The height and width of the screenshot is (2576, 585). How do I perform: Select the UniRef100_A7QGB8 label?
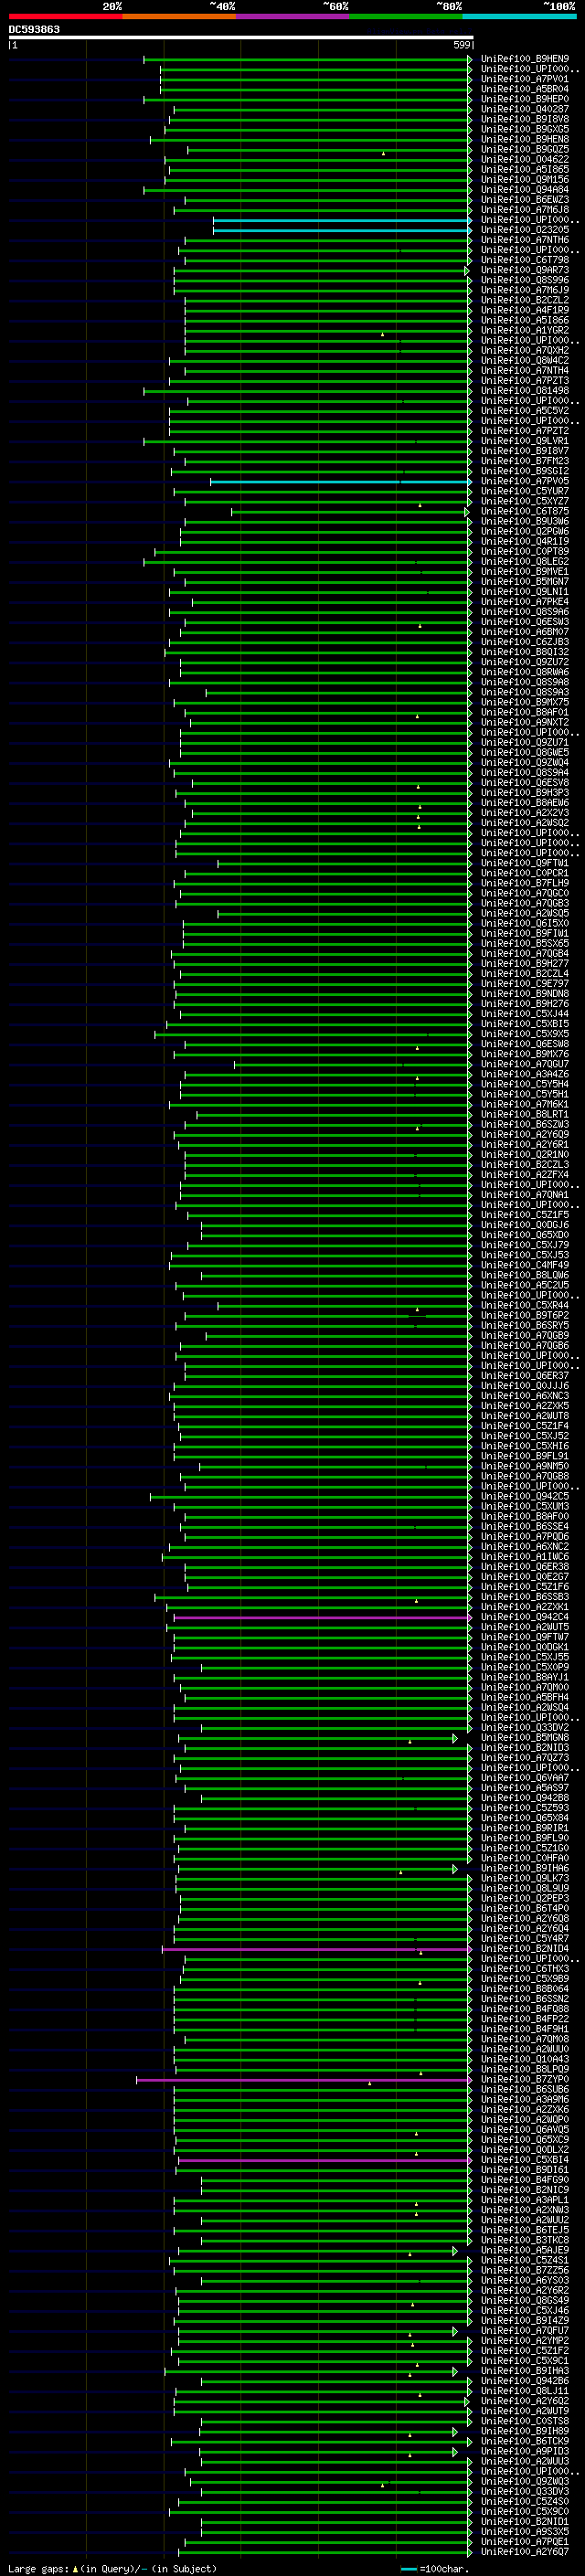coord(524,1476)
